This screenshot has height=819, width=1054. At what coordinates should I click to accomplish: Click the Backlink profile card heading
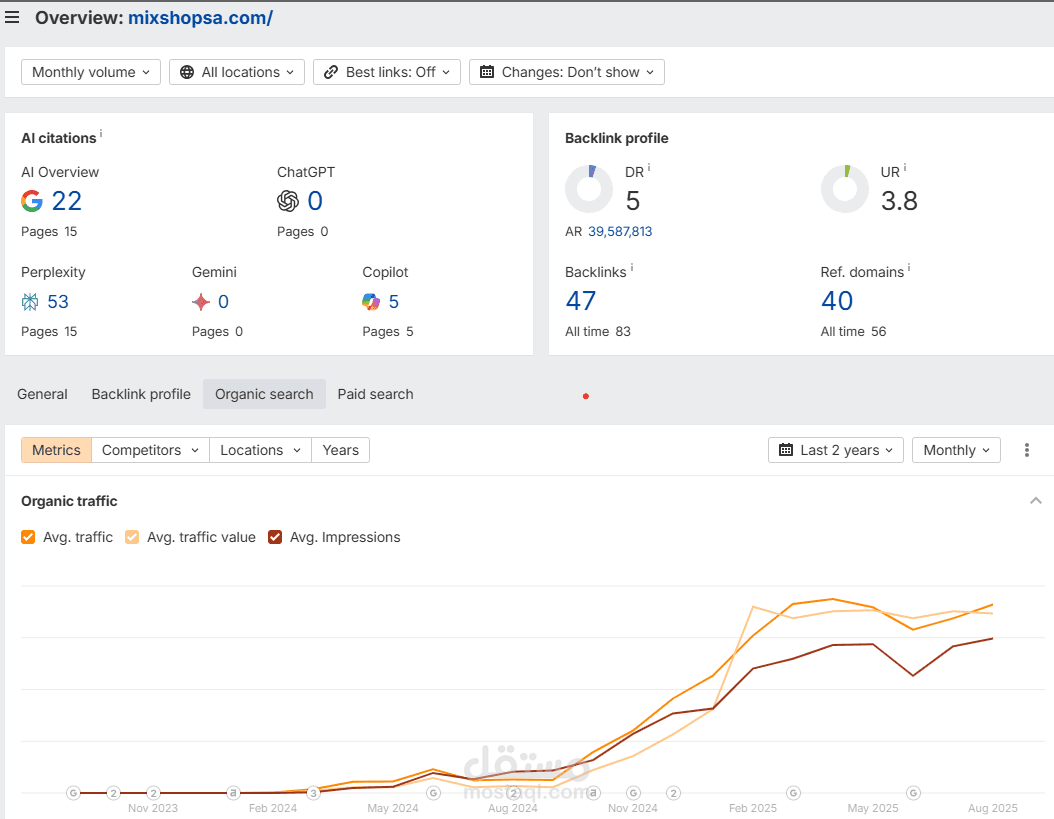tap(616, 138)
